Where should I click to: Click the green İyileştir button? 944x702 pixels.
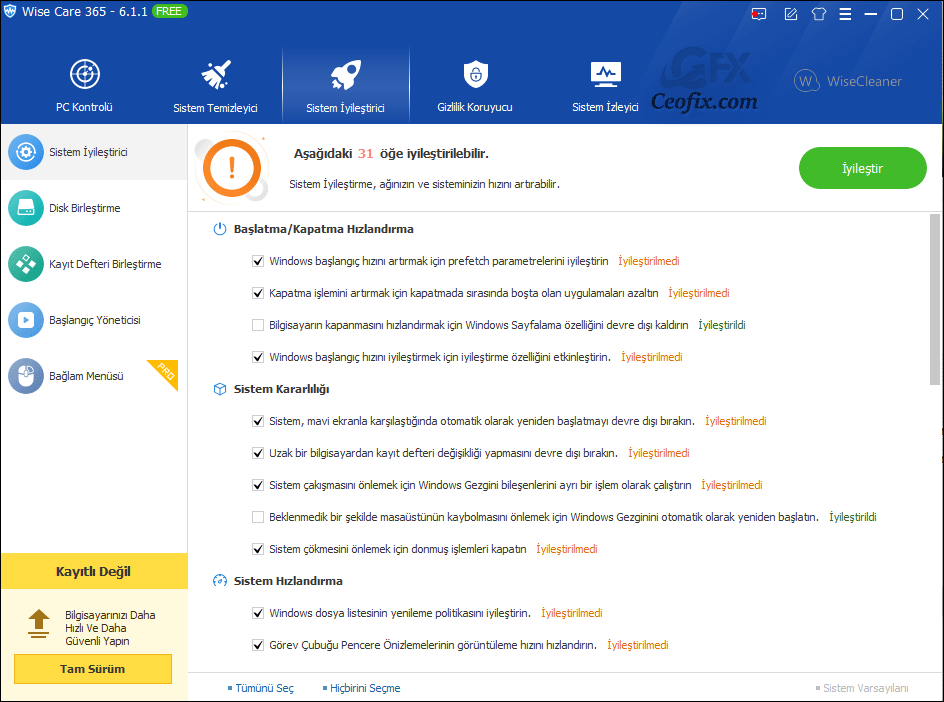[862, 168]
